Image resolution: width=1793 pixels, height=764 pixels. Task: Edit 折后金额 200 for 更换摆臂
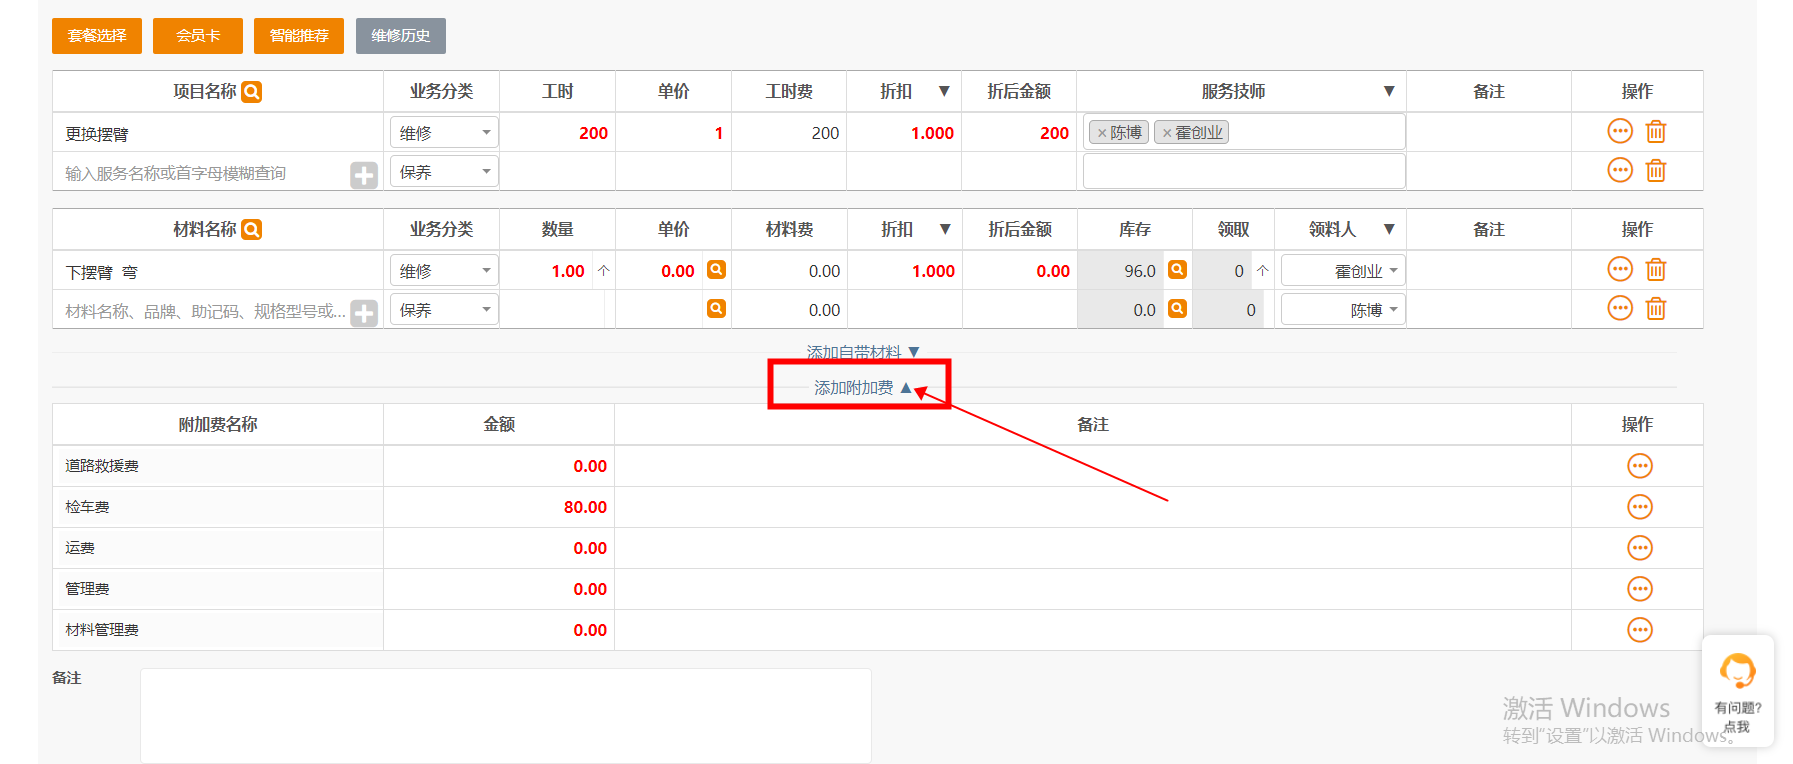pos(1019,133)
